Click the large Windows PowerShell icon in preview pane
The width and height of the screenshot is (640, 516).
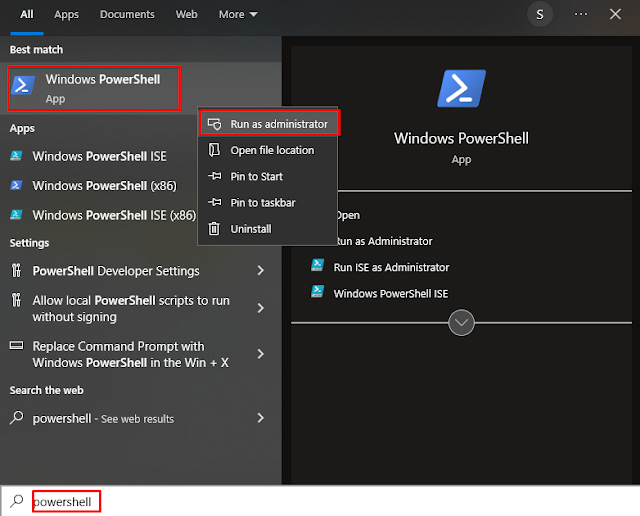click(462, 89)
